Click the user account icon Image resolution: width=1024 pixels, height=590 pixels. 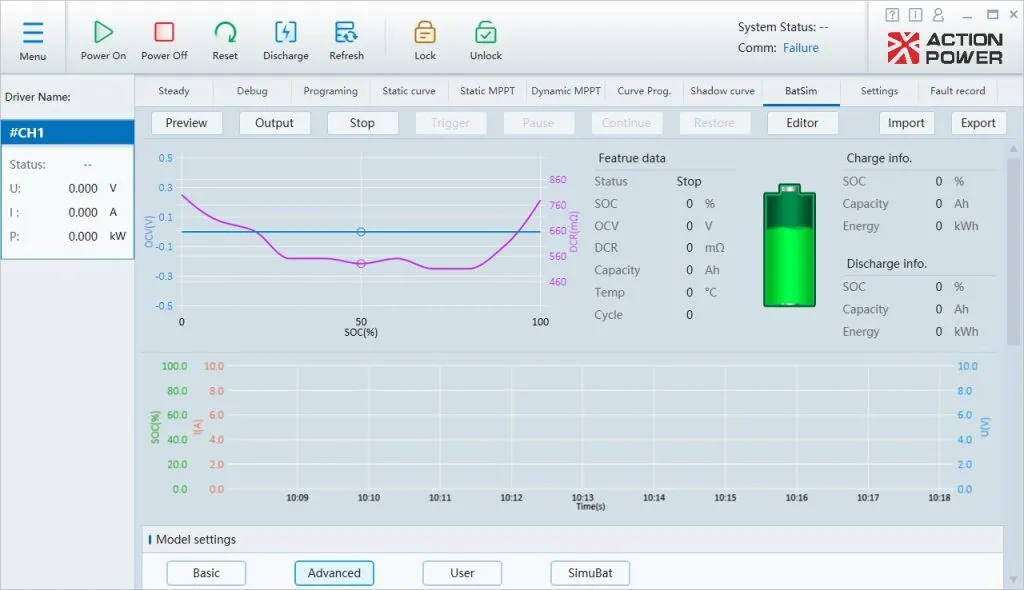pyautogui.click(x=938, y=14)
